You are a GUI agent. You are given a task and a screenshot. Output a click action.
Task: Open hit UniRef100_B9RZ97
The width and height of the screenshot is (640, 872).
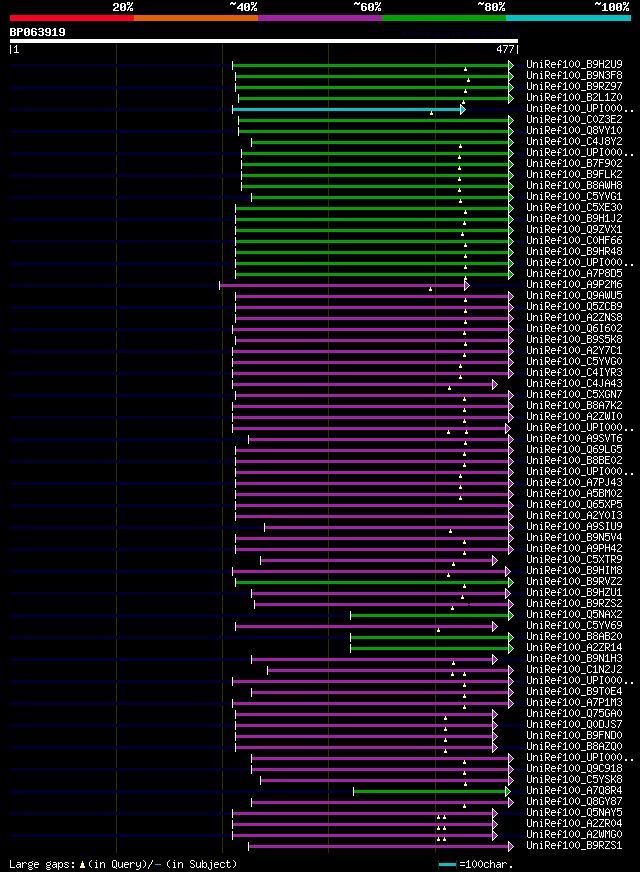[574, 86]
